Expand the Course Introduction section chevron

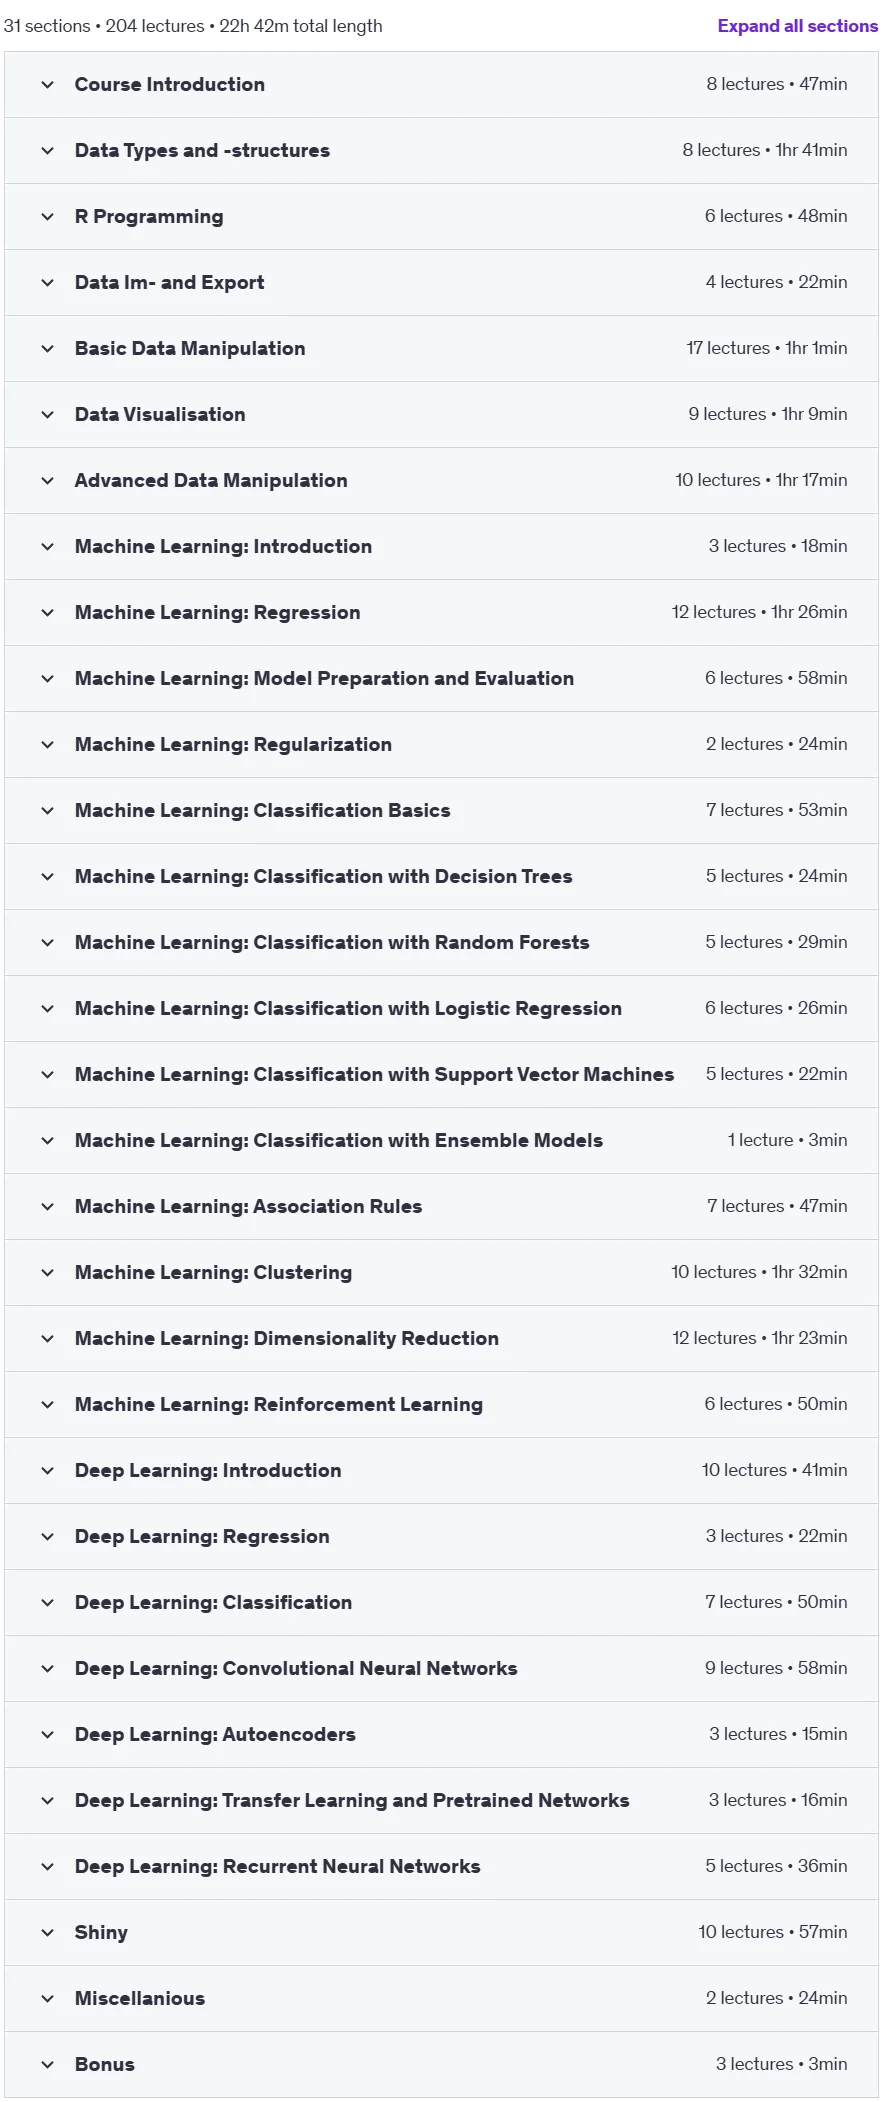pos(47,85)
